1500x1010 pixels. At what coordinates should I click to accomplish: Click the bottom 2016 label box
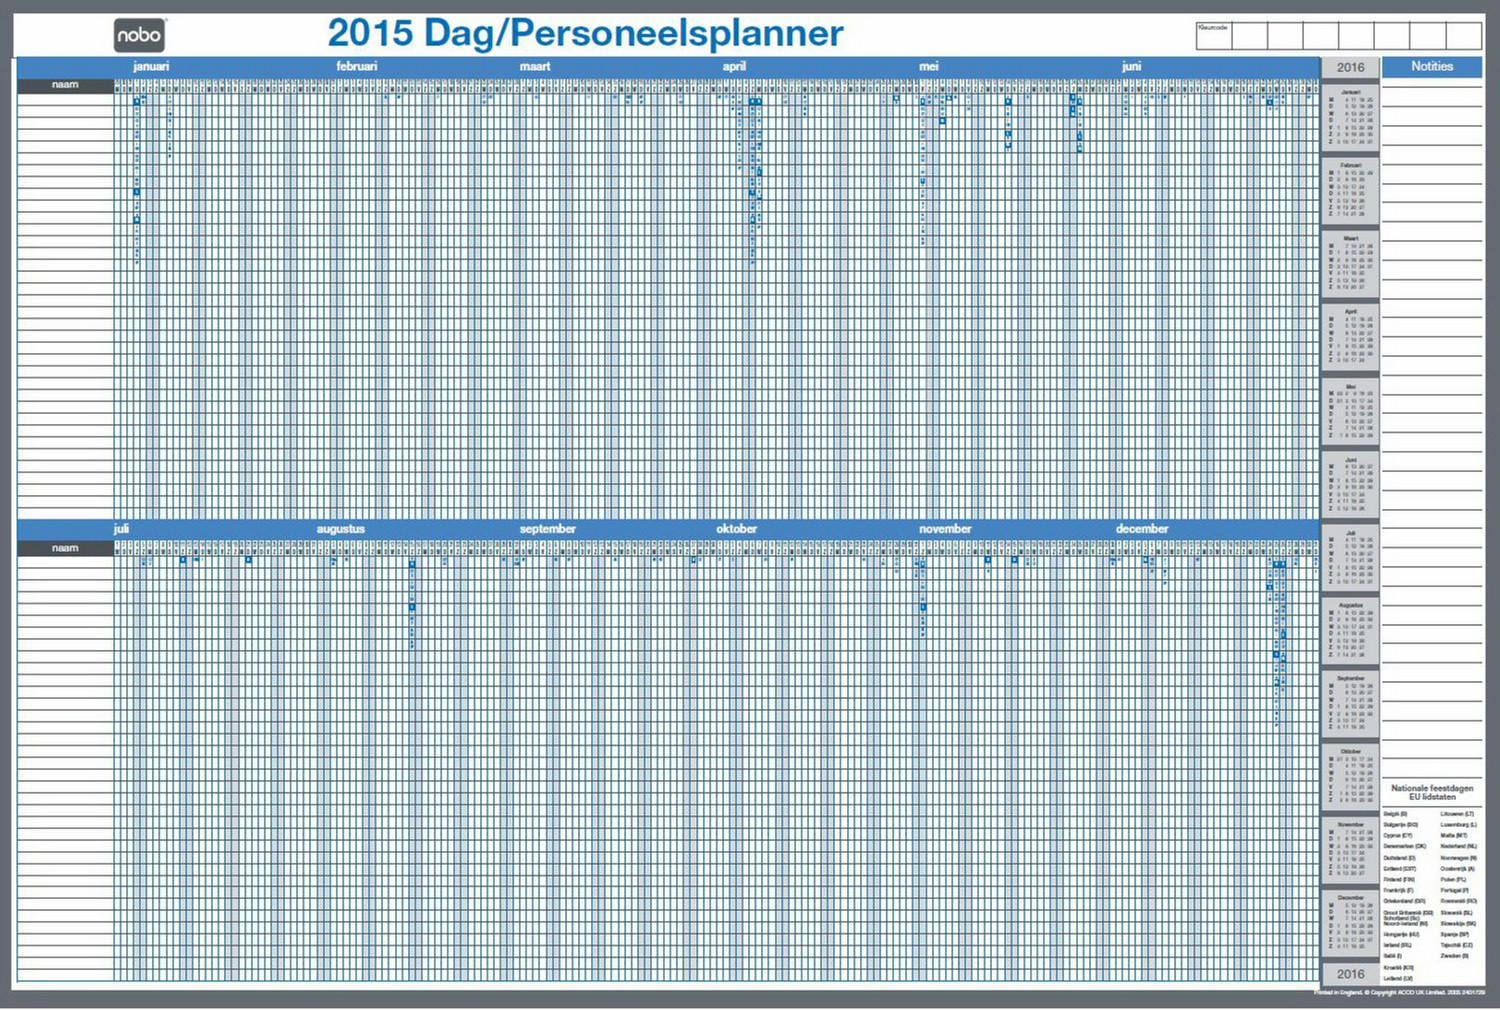pos(1350,974)
